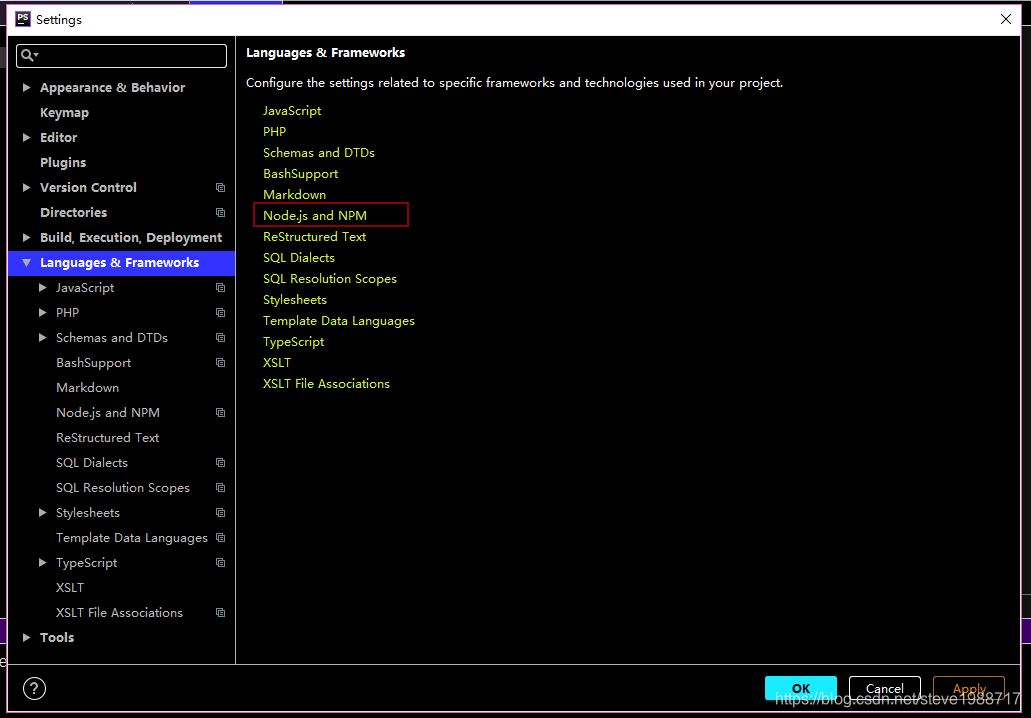
Task: Close the Settings dialog
Action: [1005, 19]
